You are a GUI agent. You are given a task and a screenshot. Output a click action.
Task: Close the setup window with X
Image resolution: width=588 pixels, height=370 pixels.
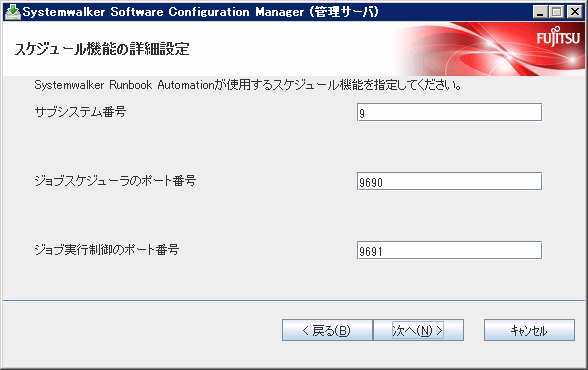[x=574, y=12]
